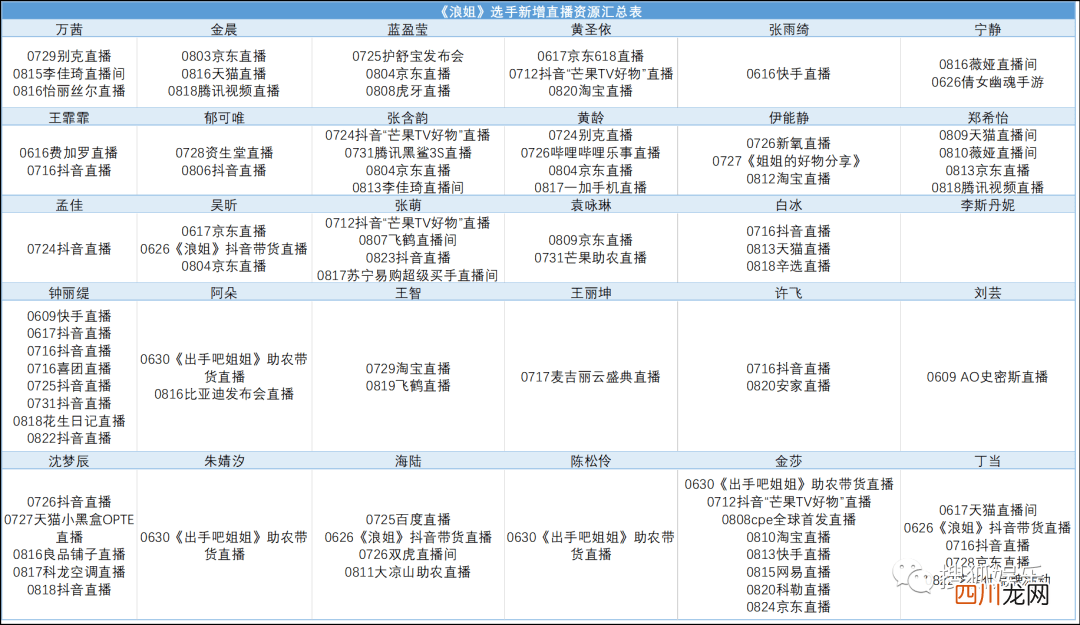
Task: Select the name header 沈梦辰
Action: [69, 461]
